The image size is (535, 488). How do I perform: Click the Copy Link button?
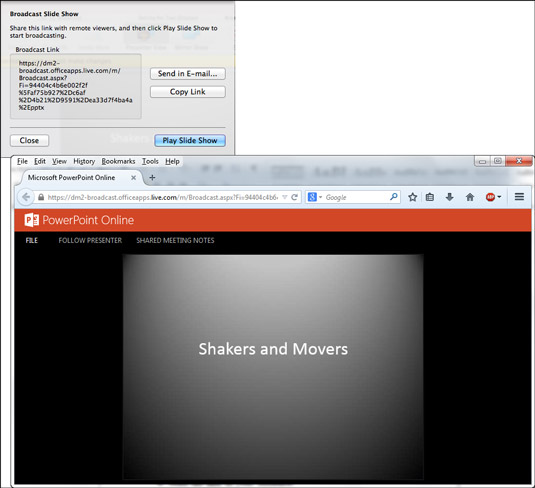[188, 92]
